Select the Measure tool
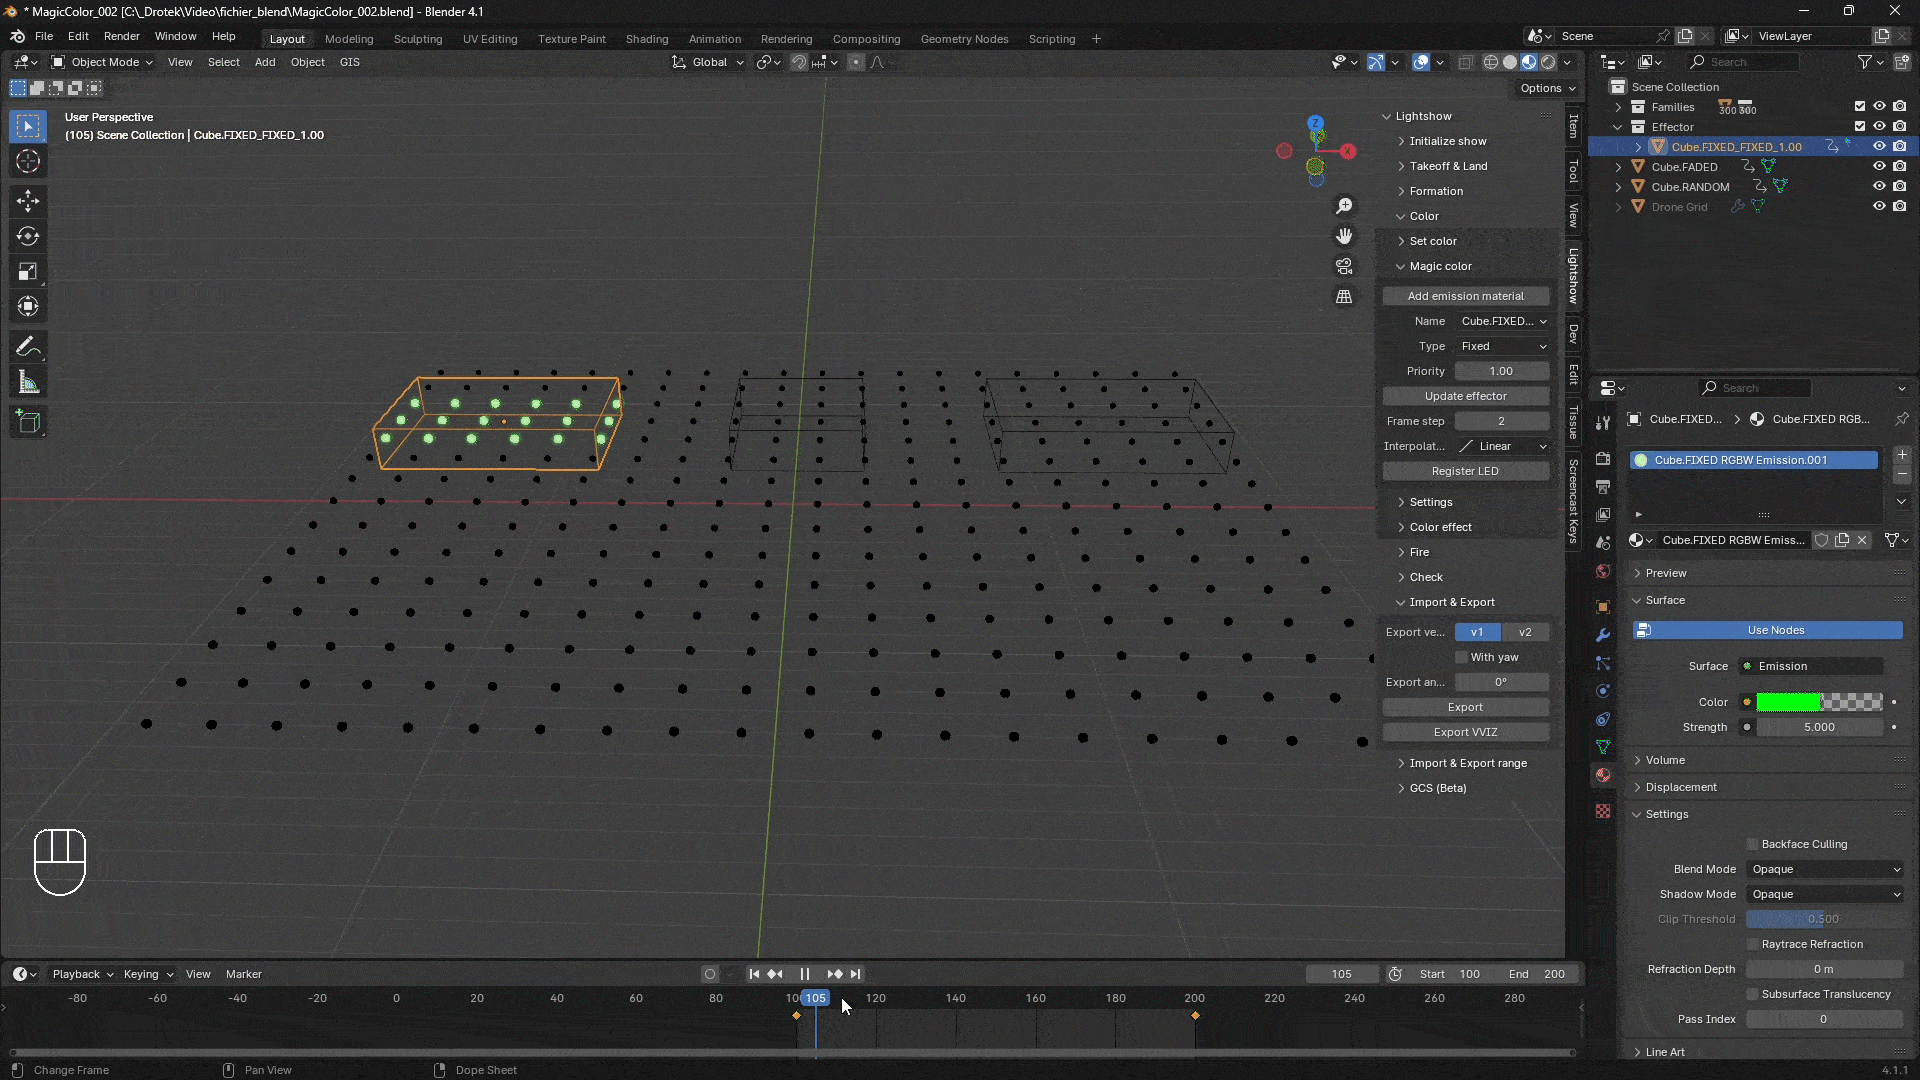The width and height of the screenshot is (1920, 1080). pos(28,383)
